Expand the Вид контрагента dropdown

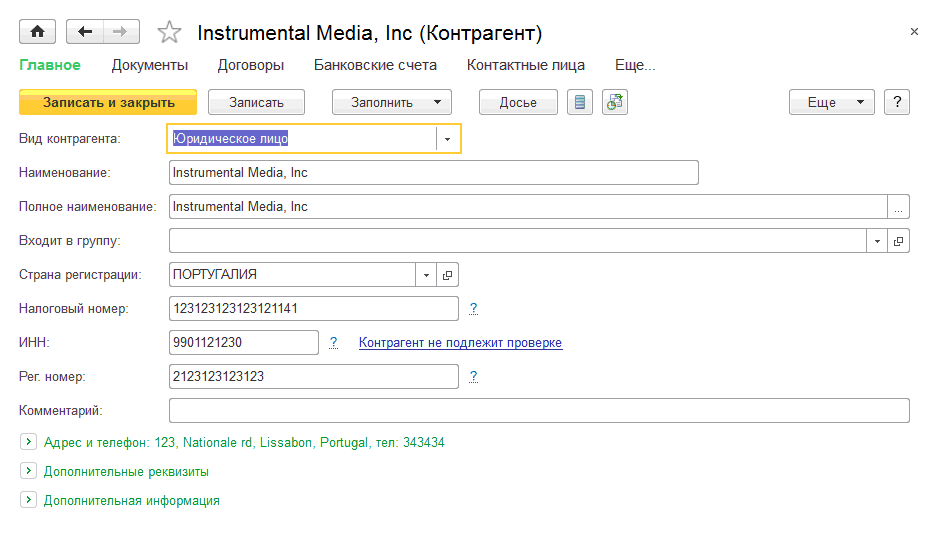pos(448,139)
